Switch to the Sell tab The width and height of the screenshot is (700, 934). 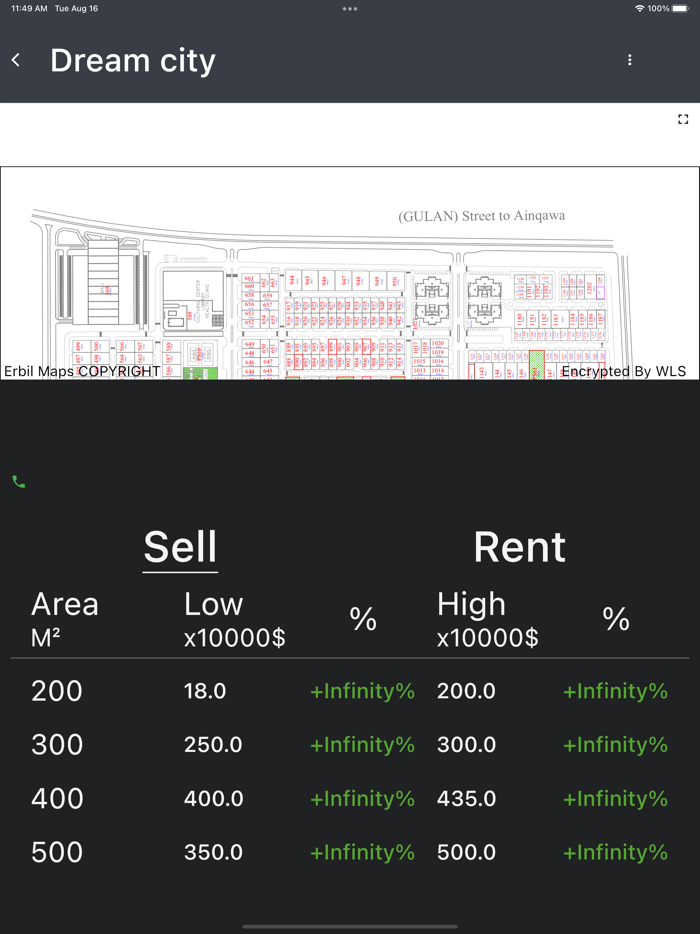click(x=180, y=547)
